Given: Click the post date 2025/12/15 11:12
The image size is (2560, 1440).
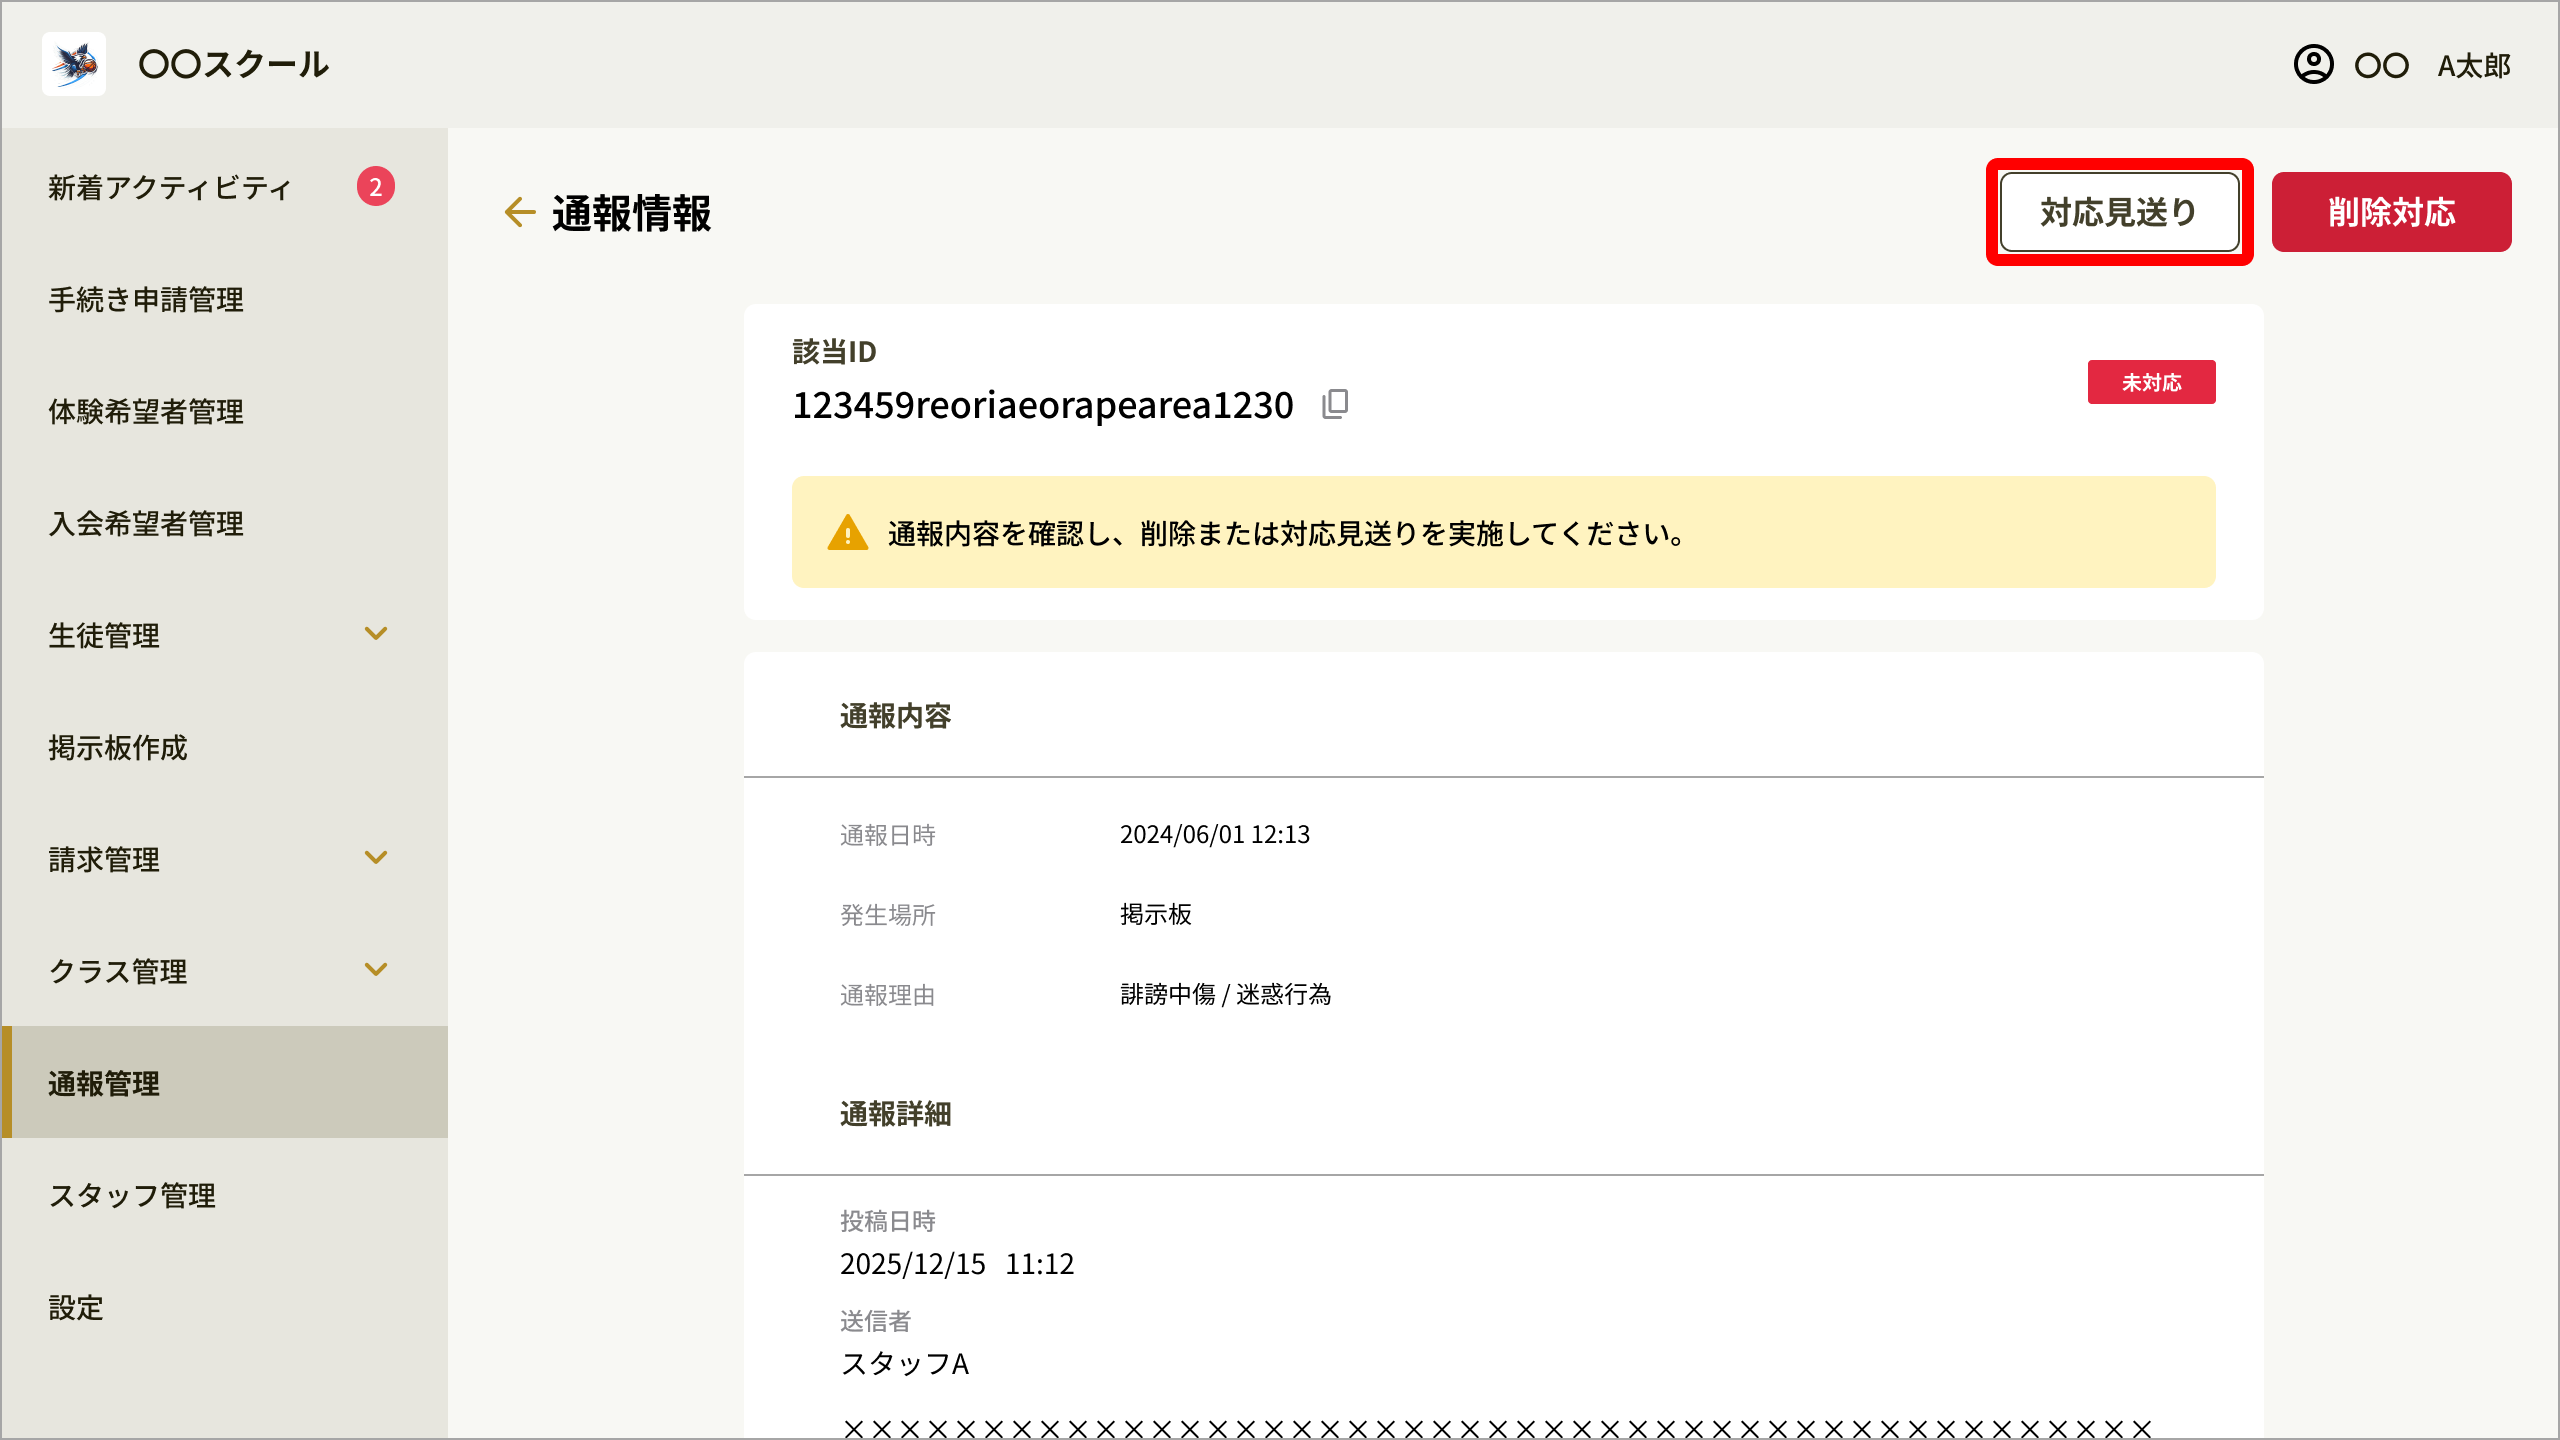Looking at the screenshot, I should pyautogui.click(x=957, y=1264).
